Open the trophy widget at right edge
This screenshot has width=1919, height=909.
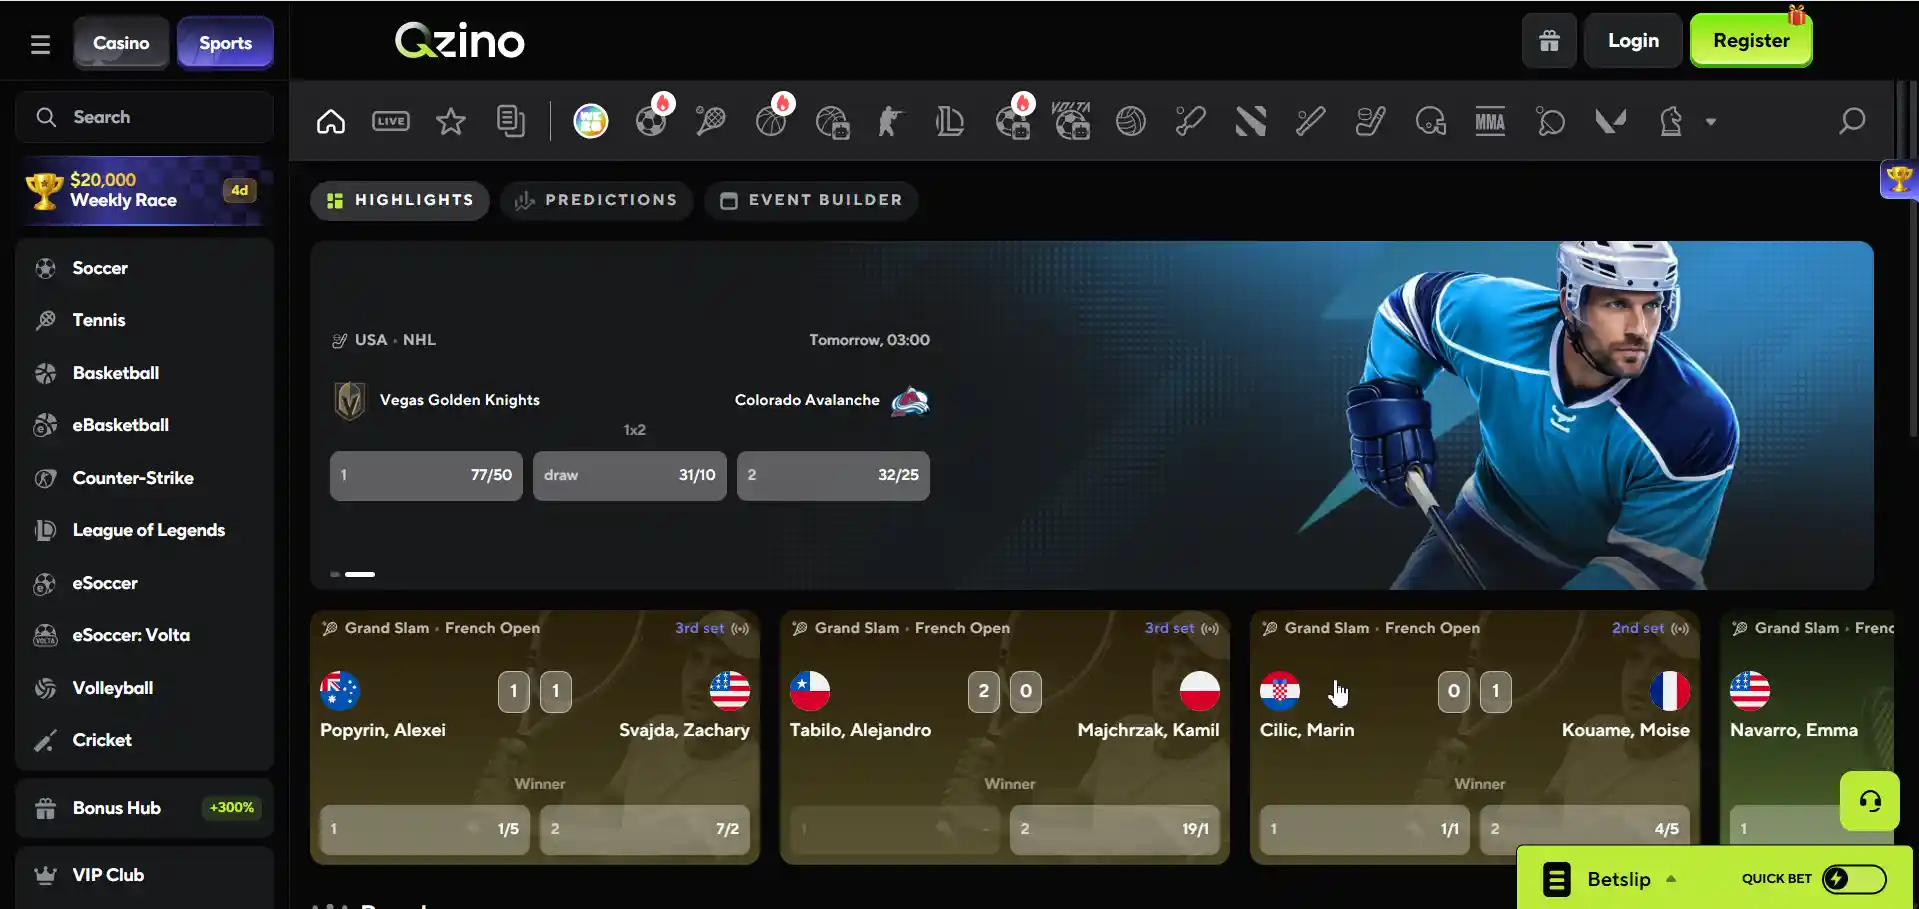pos(1899,180)
